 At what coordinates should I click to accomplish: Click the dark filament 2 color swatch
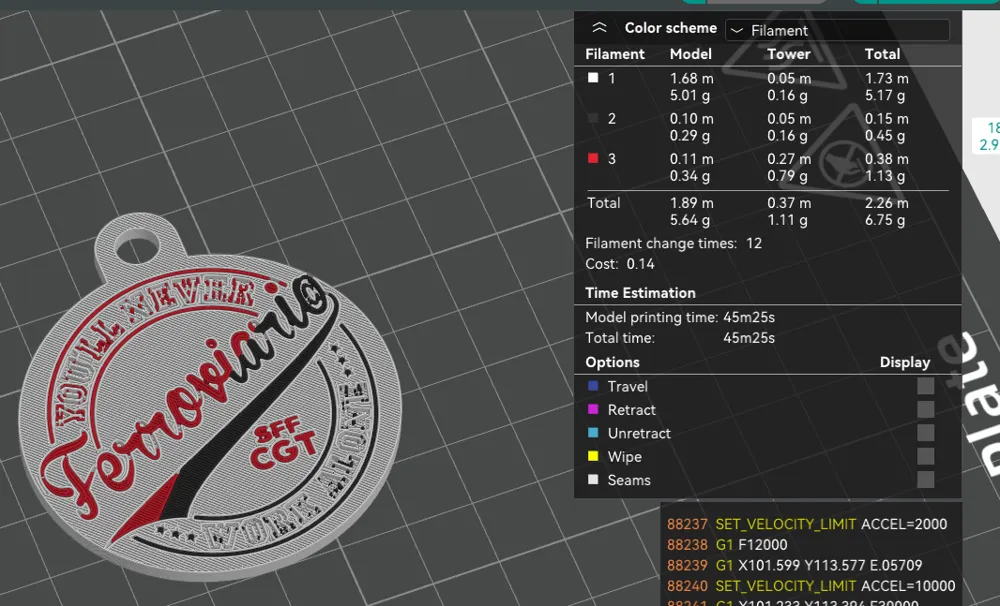593,118
